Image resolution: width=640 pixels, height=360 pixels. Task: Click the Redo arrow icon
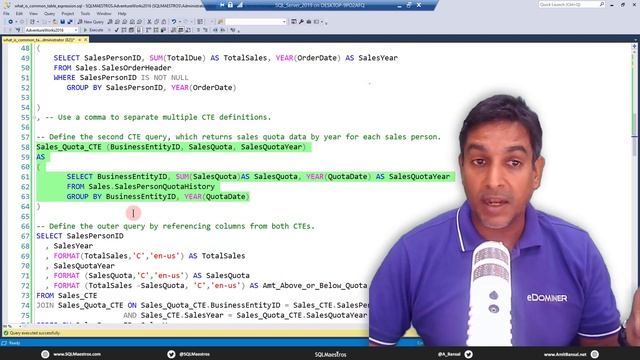click(186, 22)
